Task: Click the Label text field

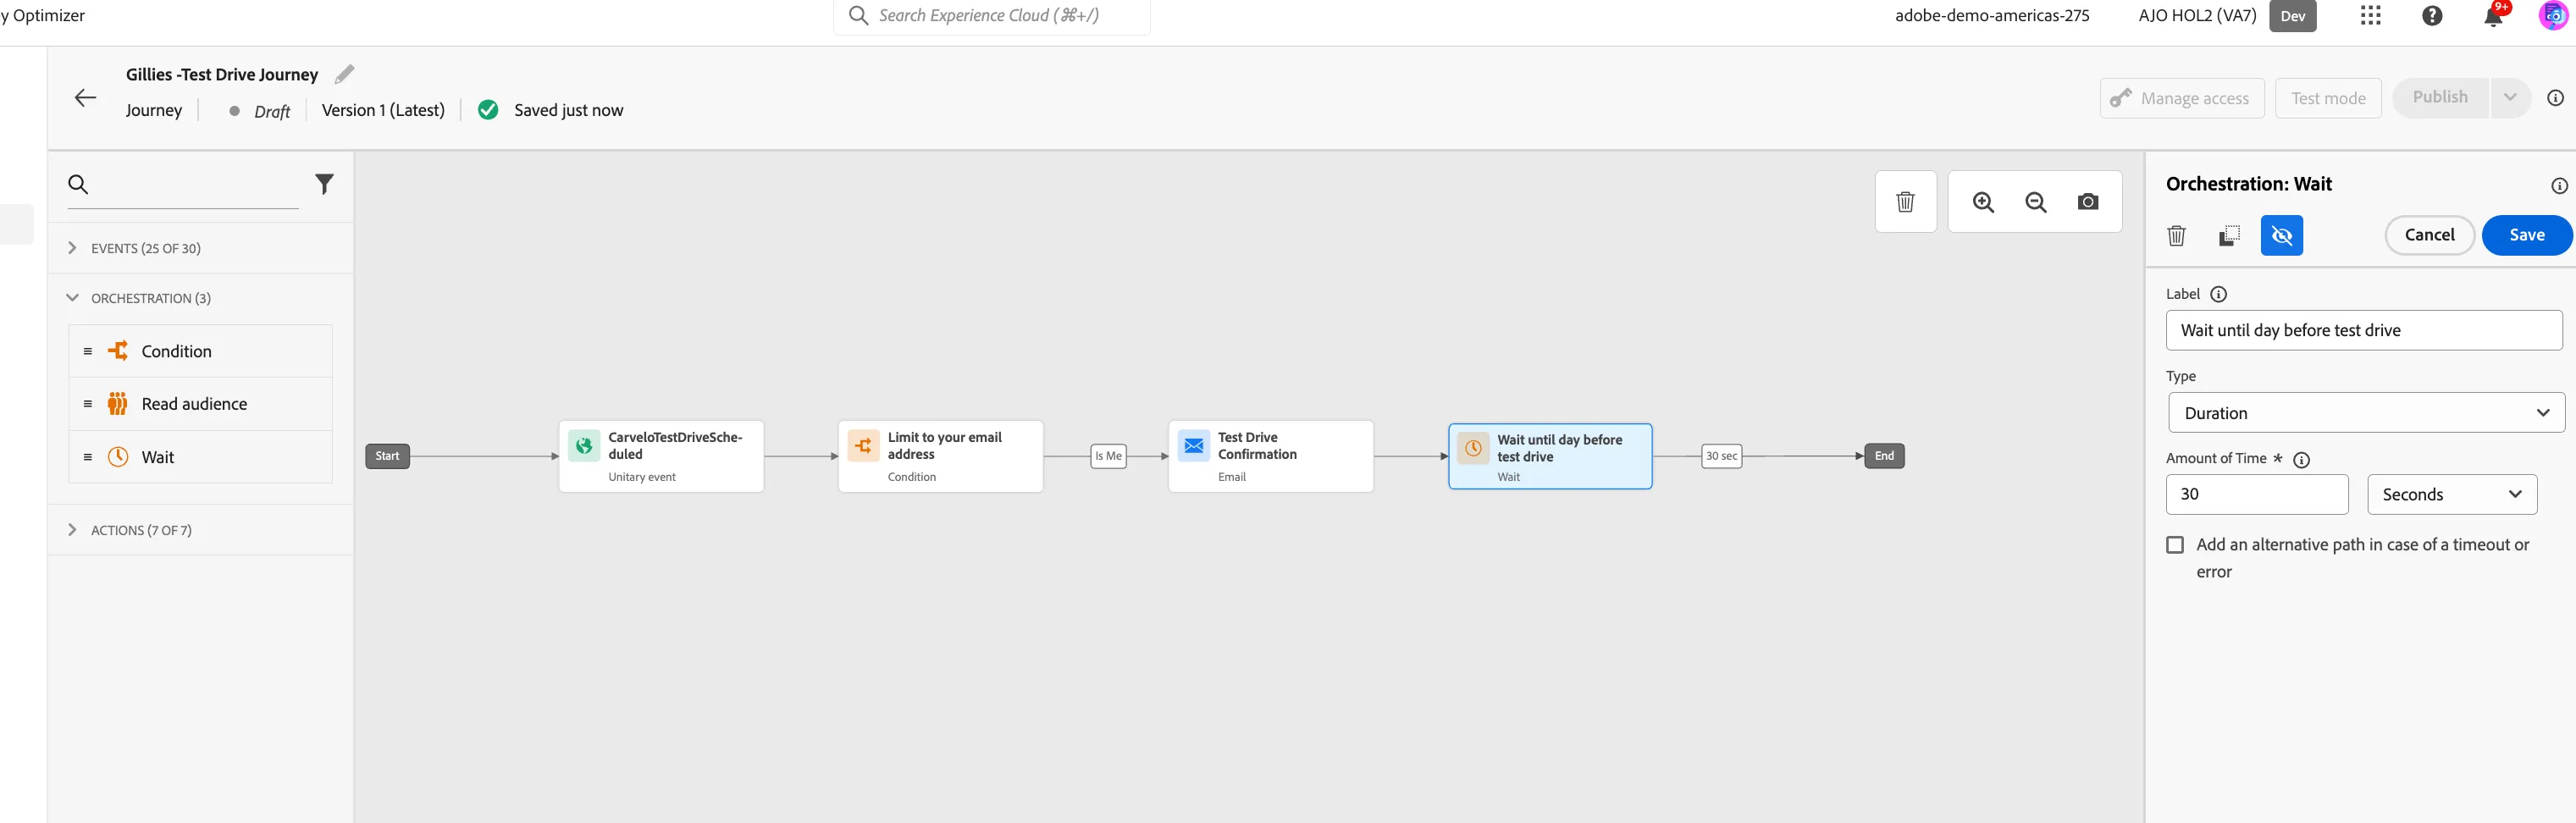Action: (x=2363, y=330)
